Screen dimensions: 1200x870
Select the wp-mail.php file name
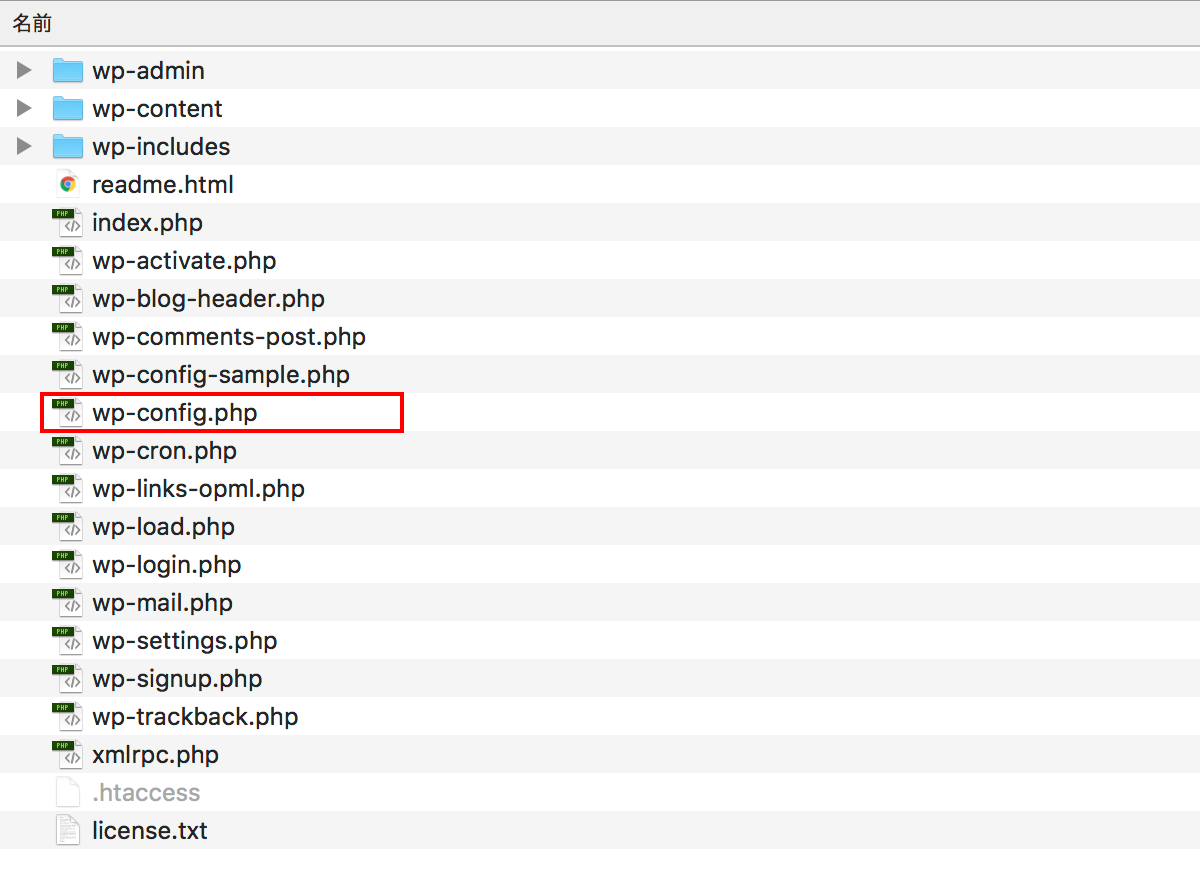162,603
